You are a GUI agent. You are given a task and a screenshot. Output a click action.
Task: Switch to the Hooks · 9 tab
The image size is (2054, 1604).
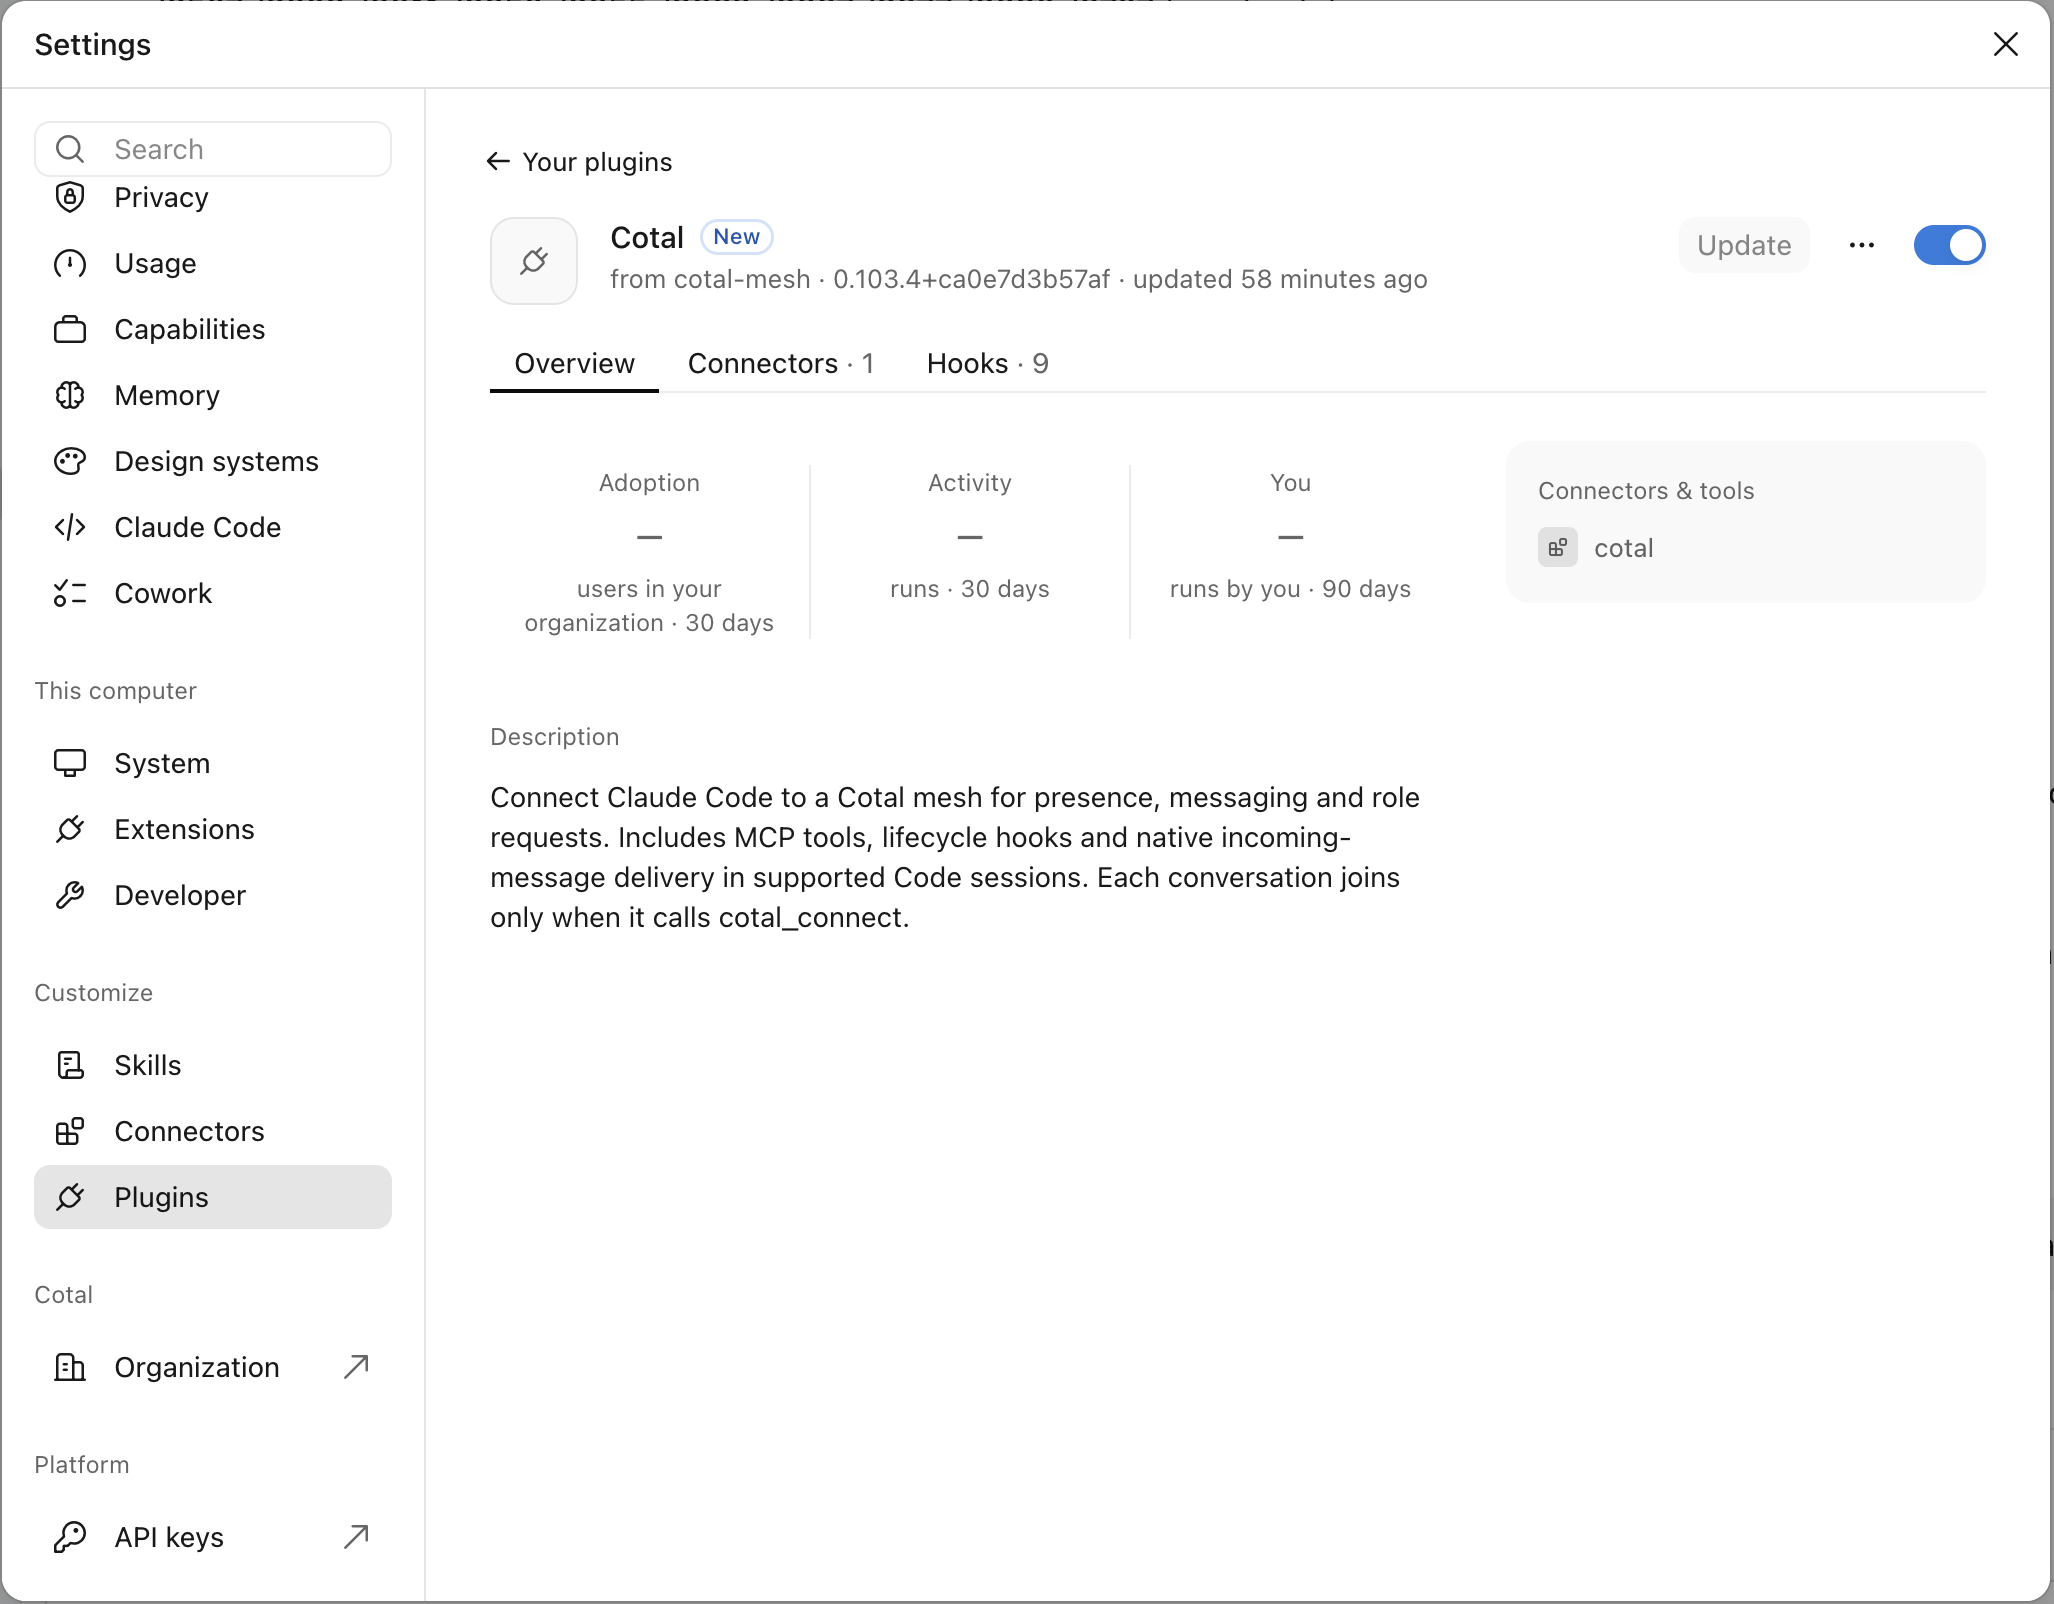988,363
